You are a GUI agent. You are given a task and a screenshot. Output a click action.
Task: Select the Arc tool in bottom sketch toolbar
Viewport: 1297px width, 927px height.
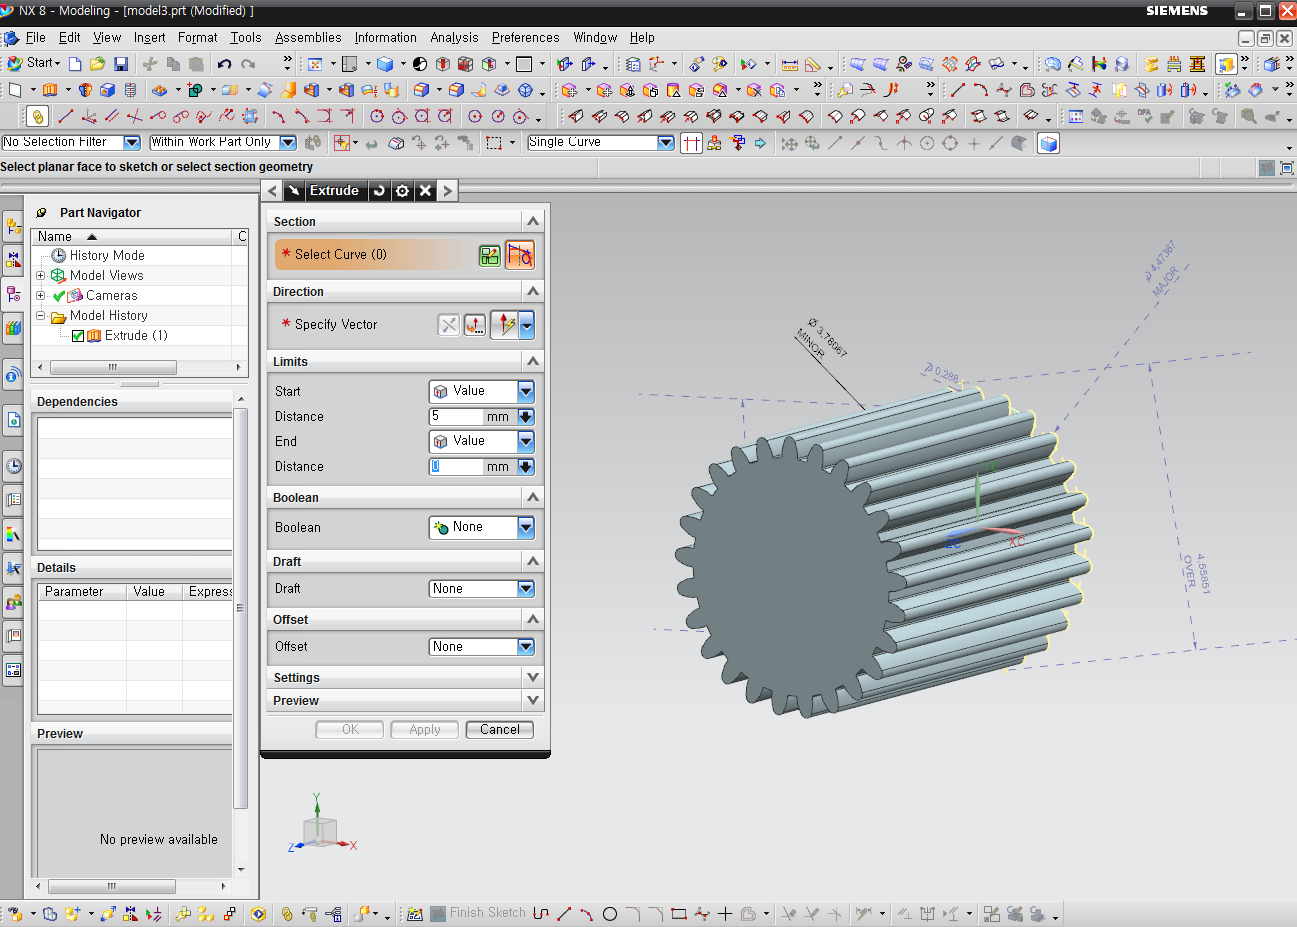coord(587,914)
